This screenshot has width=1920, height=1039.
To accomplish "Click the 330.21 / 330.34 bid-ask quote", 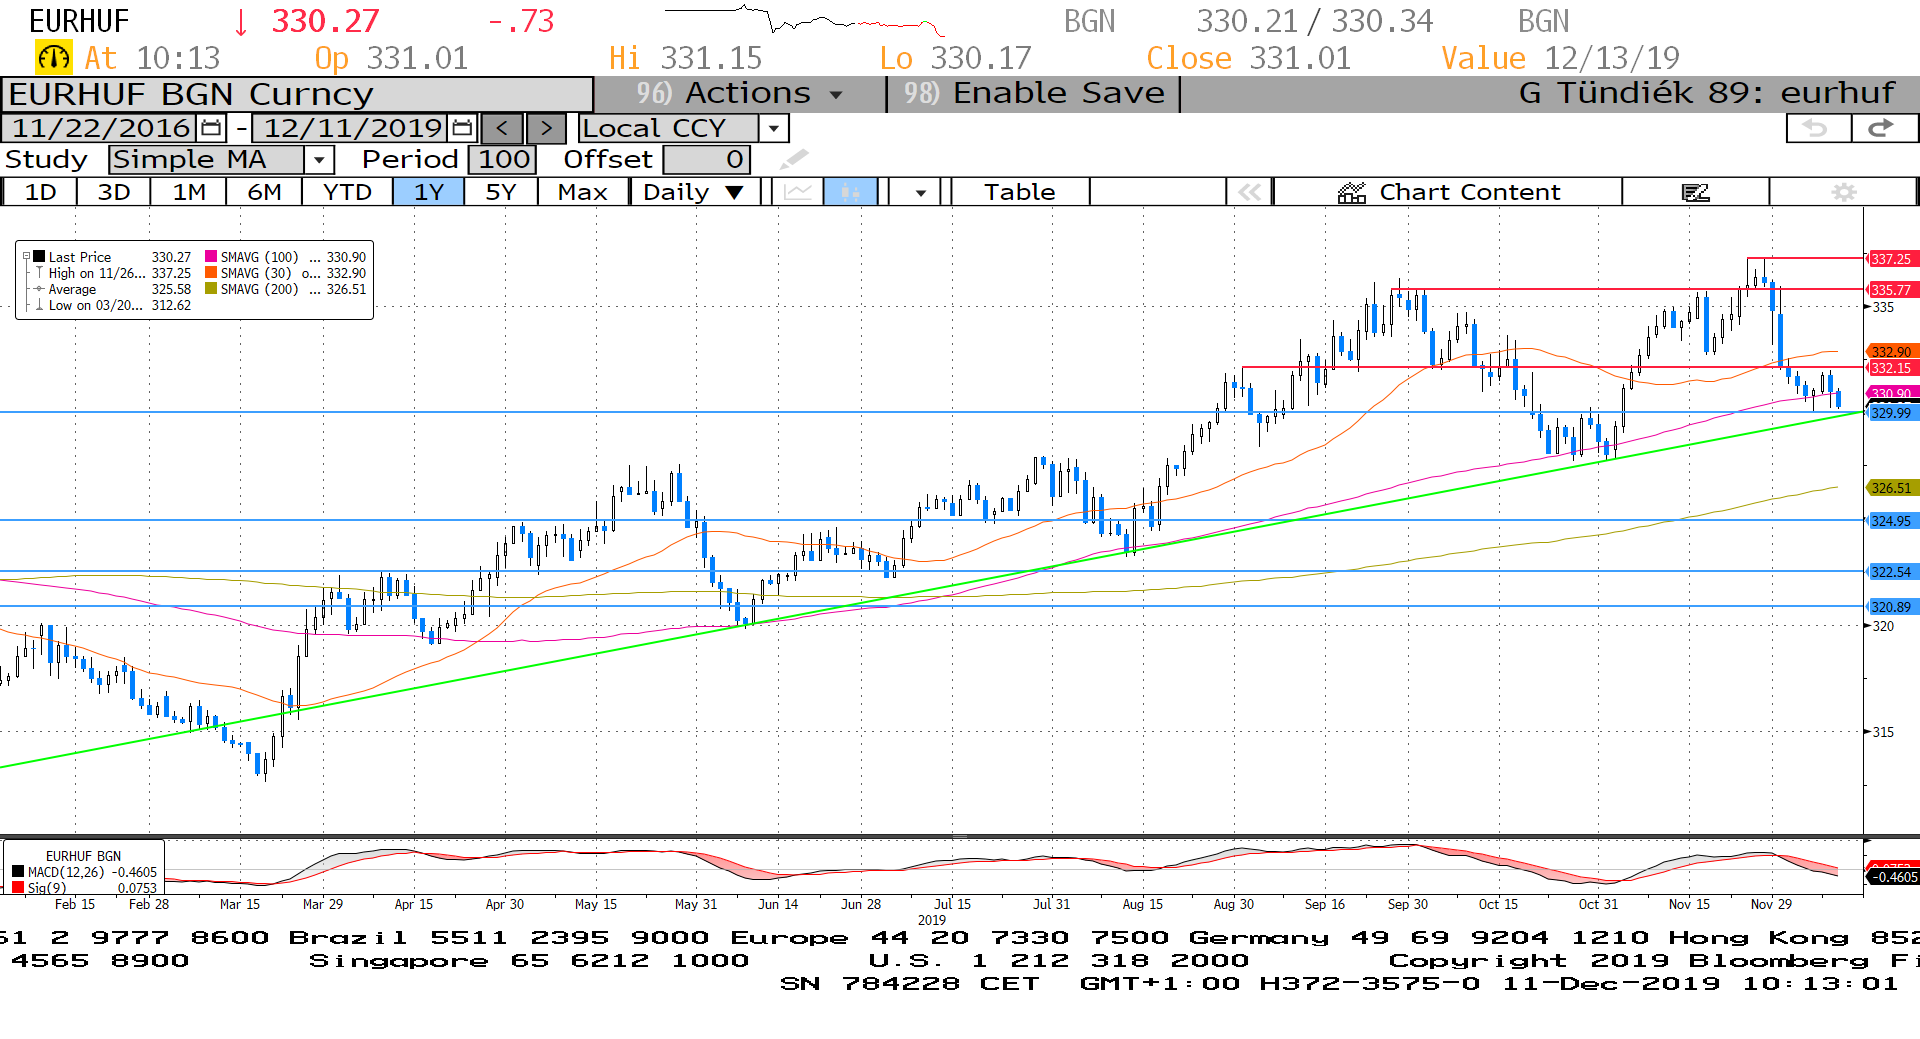I will pos(1315,21).
